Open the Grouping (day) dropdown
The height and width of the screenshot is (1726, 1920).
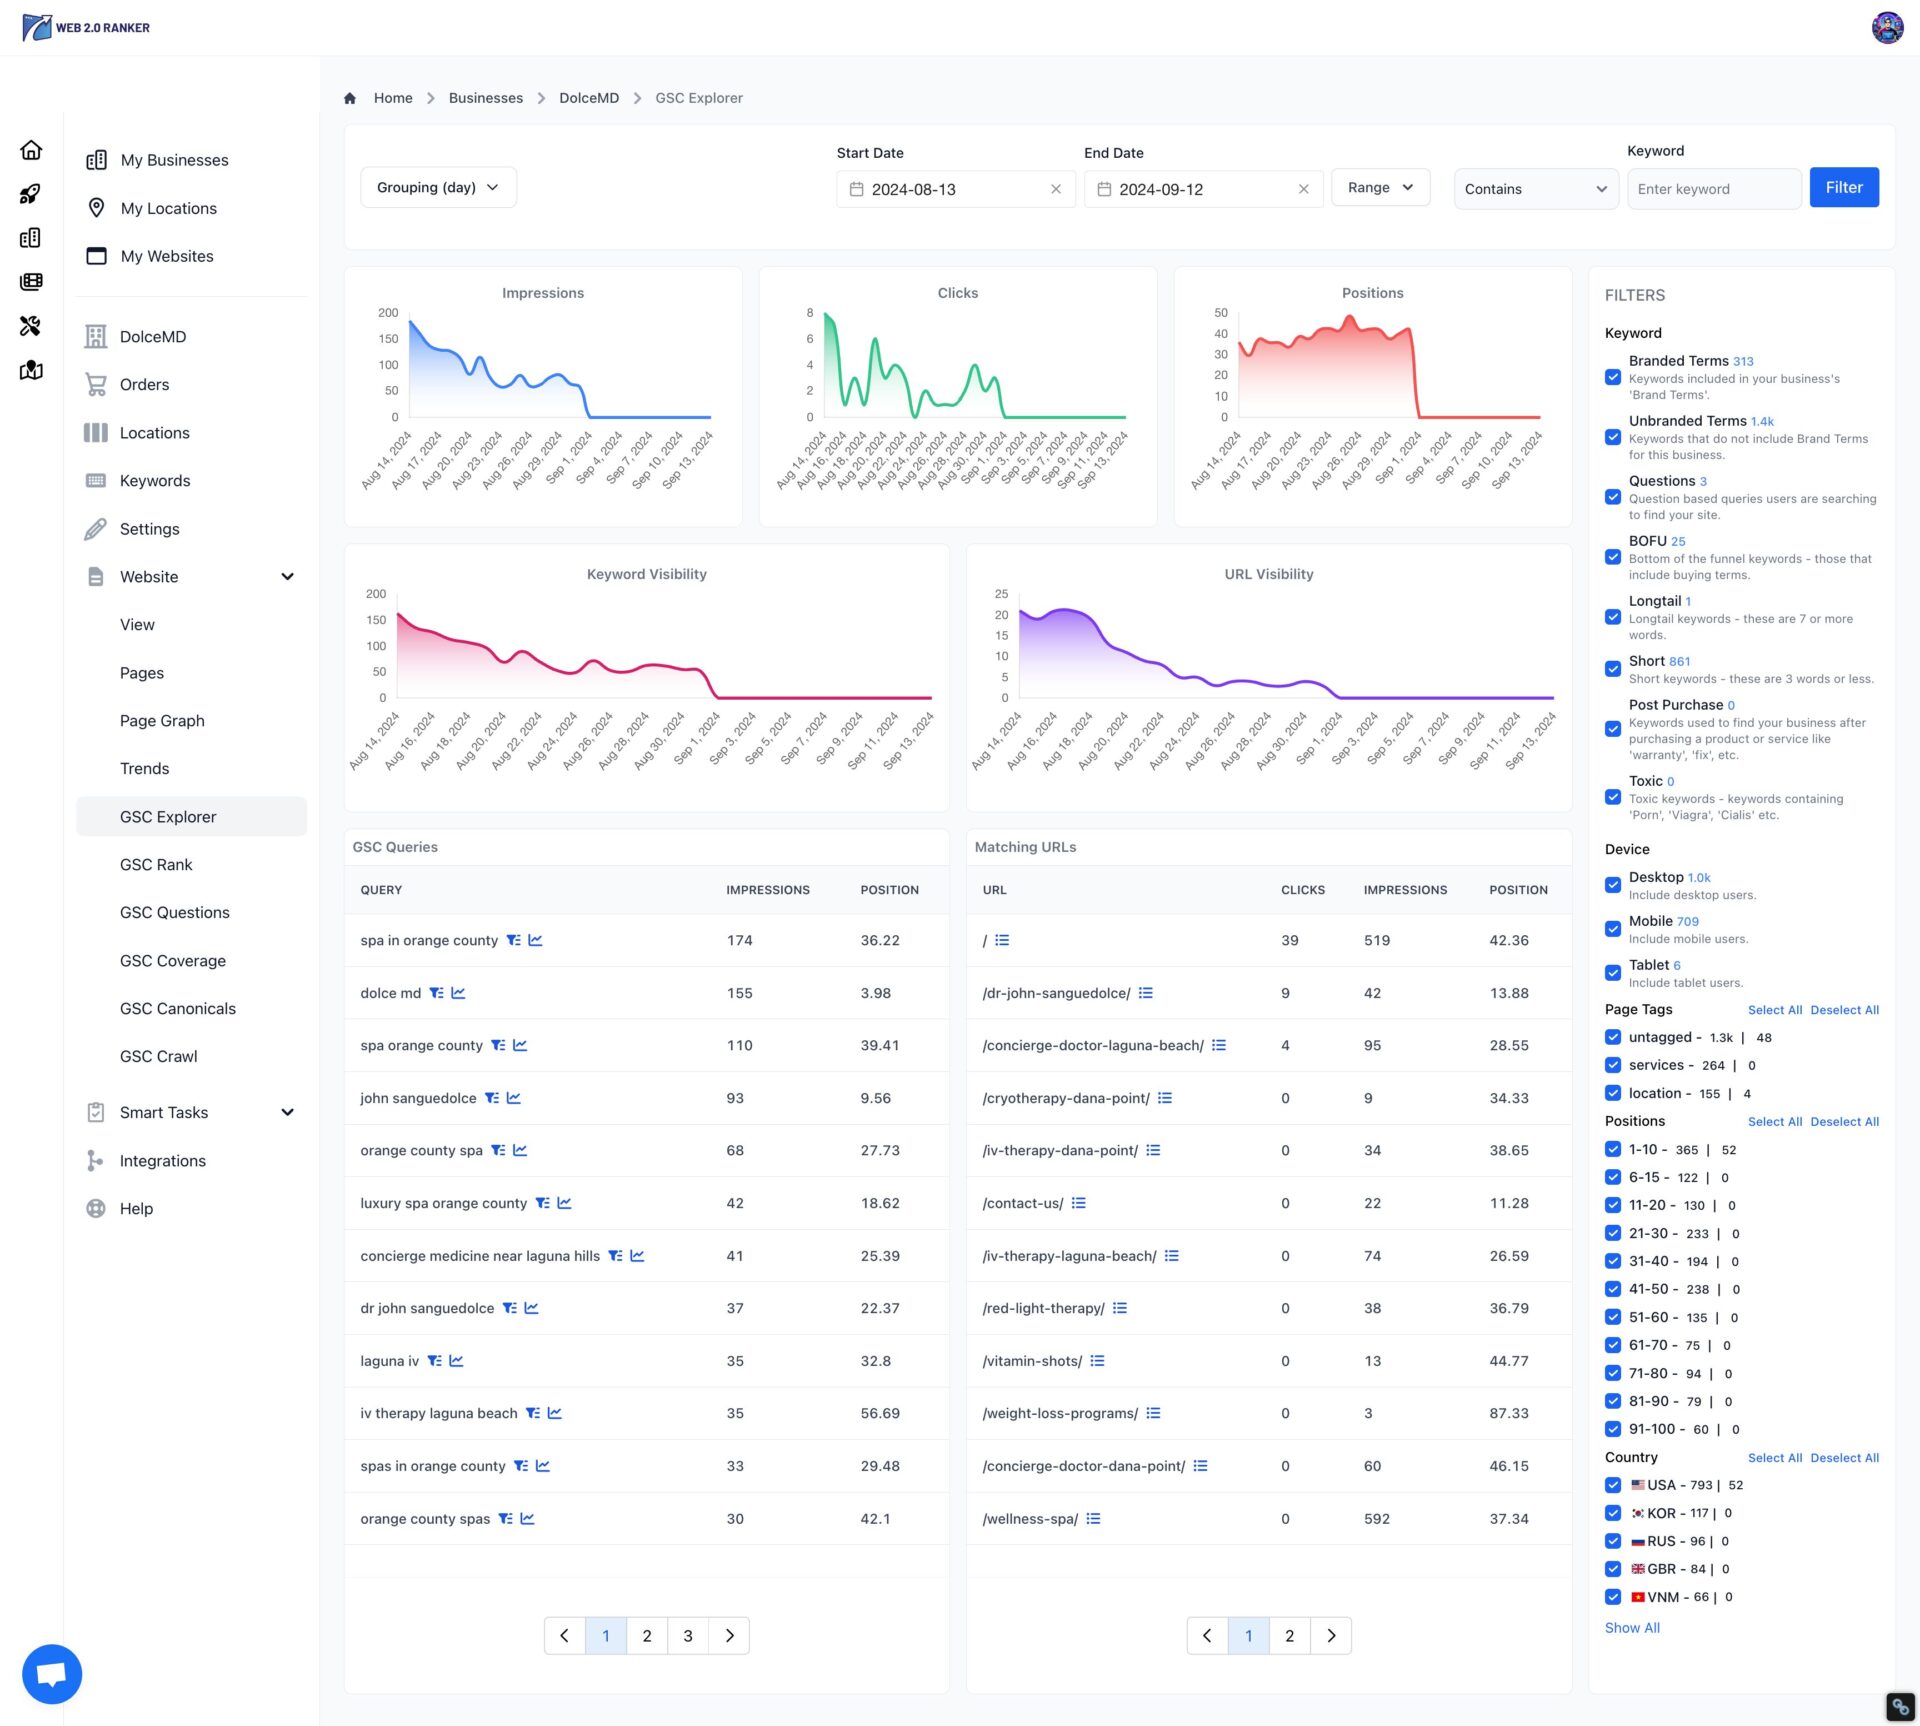coord(437,187)
